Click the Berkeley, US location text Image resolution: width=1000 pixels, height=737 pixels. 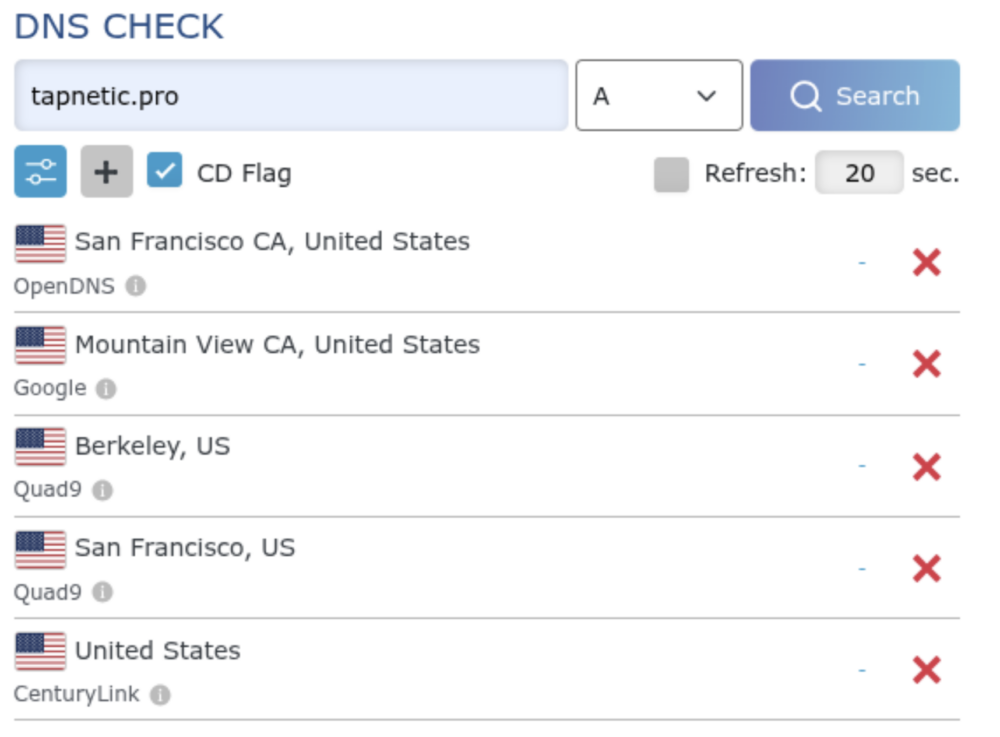(152, 446)
